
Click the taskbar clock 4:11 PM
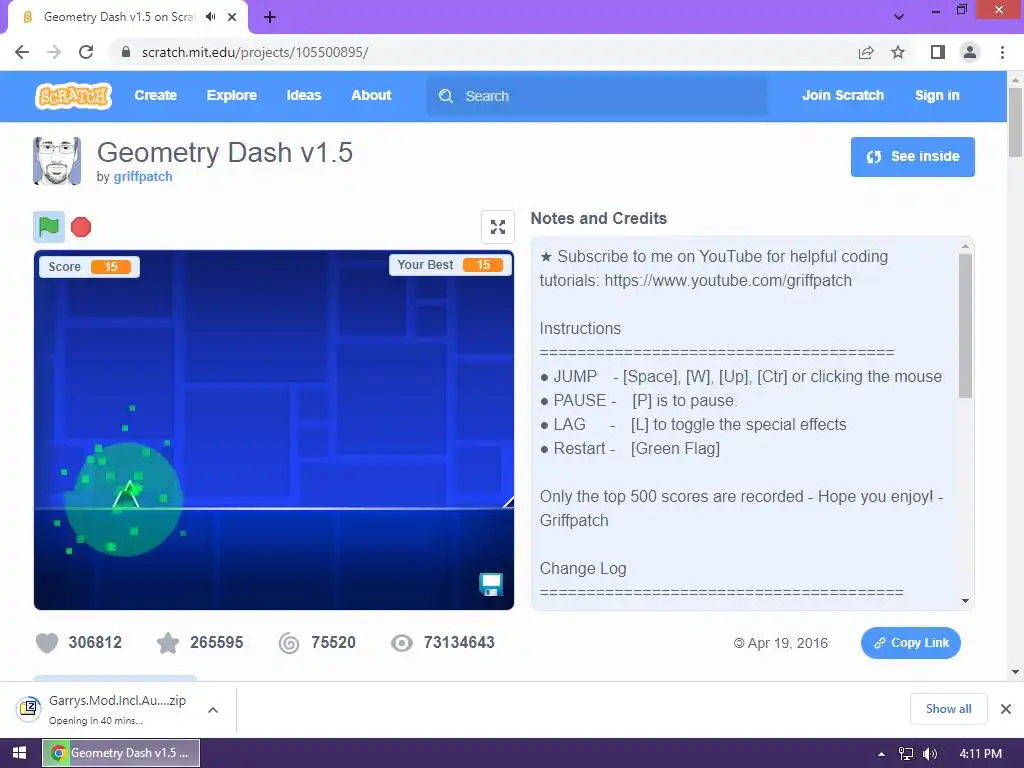pos(981,754)
